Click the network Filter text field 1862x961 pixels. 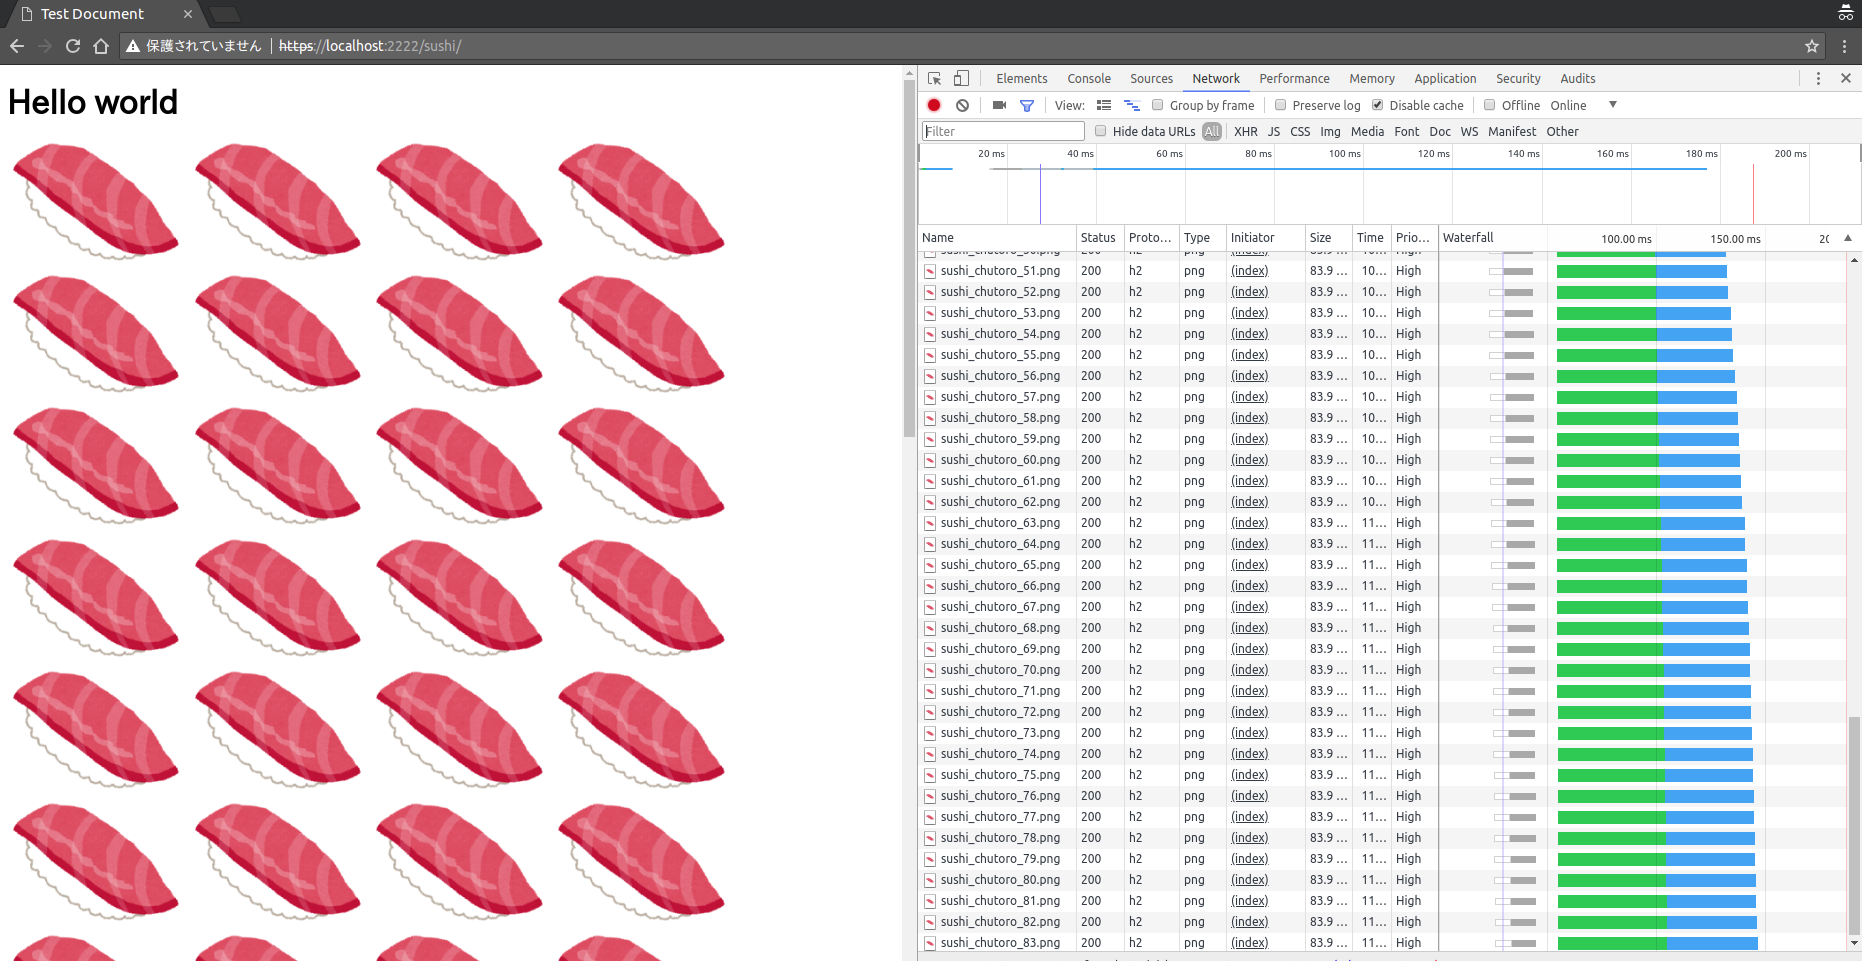[x=1003, y=131]
